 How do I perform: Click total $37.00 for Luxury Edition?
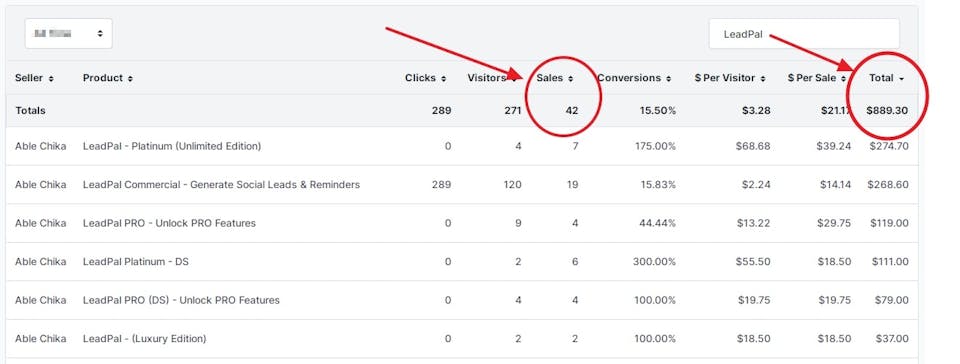click(x=892, y=338)
